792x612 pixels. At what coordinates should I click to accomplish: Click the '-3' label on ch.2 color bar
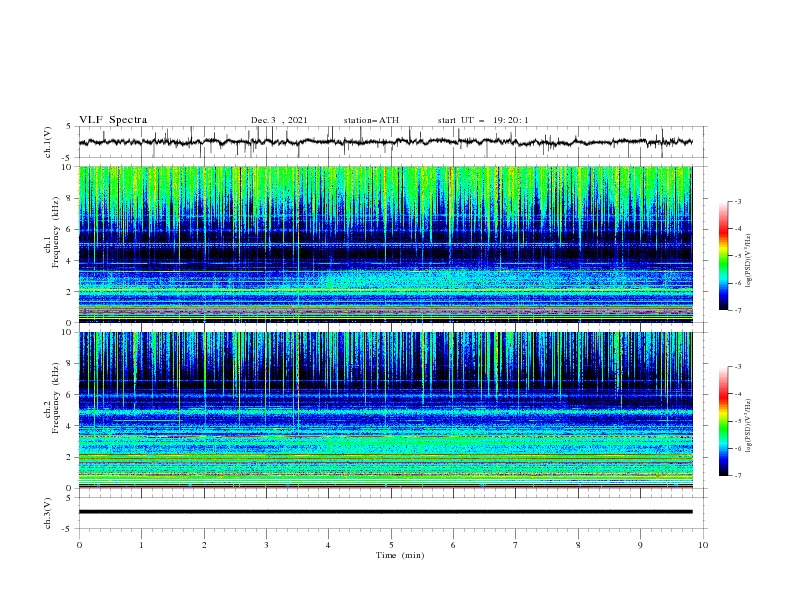737,367
